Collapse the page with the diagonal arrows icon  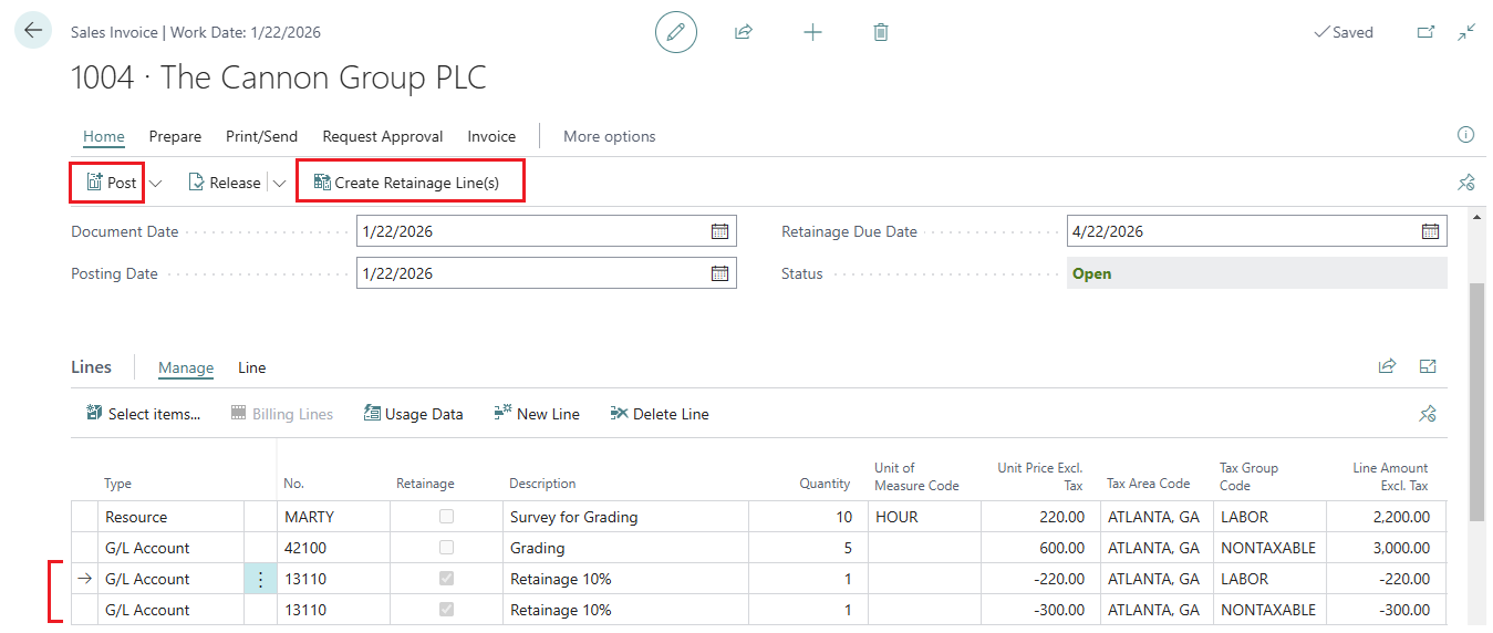coord(1466,32)
